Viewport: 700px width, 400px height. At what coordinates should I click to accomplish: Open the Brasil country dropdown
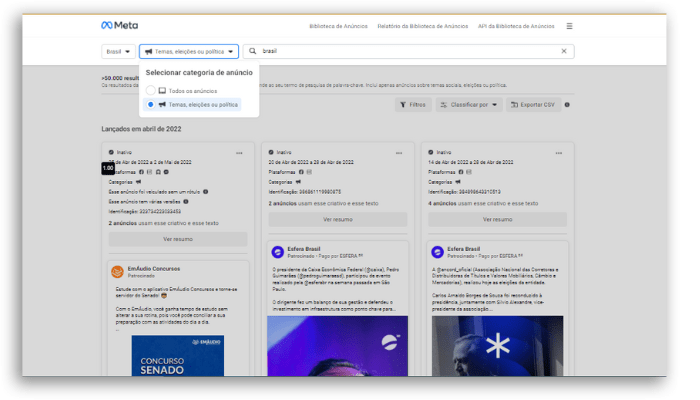pos(118,52)
